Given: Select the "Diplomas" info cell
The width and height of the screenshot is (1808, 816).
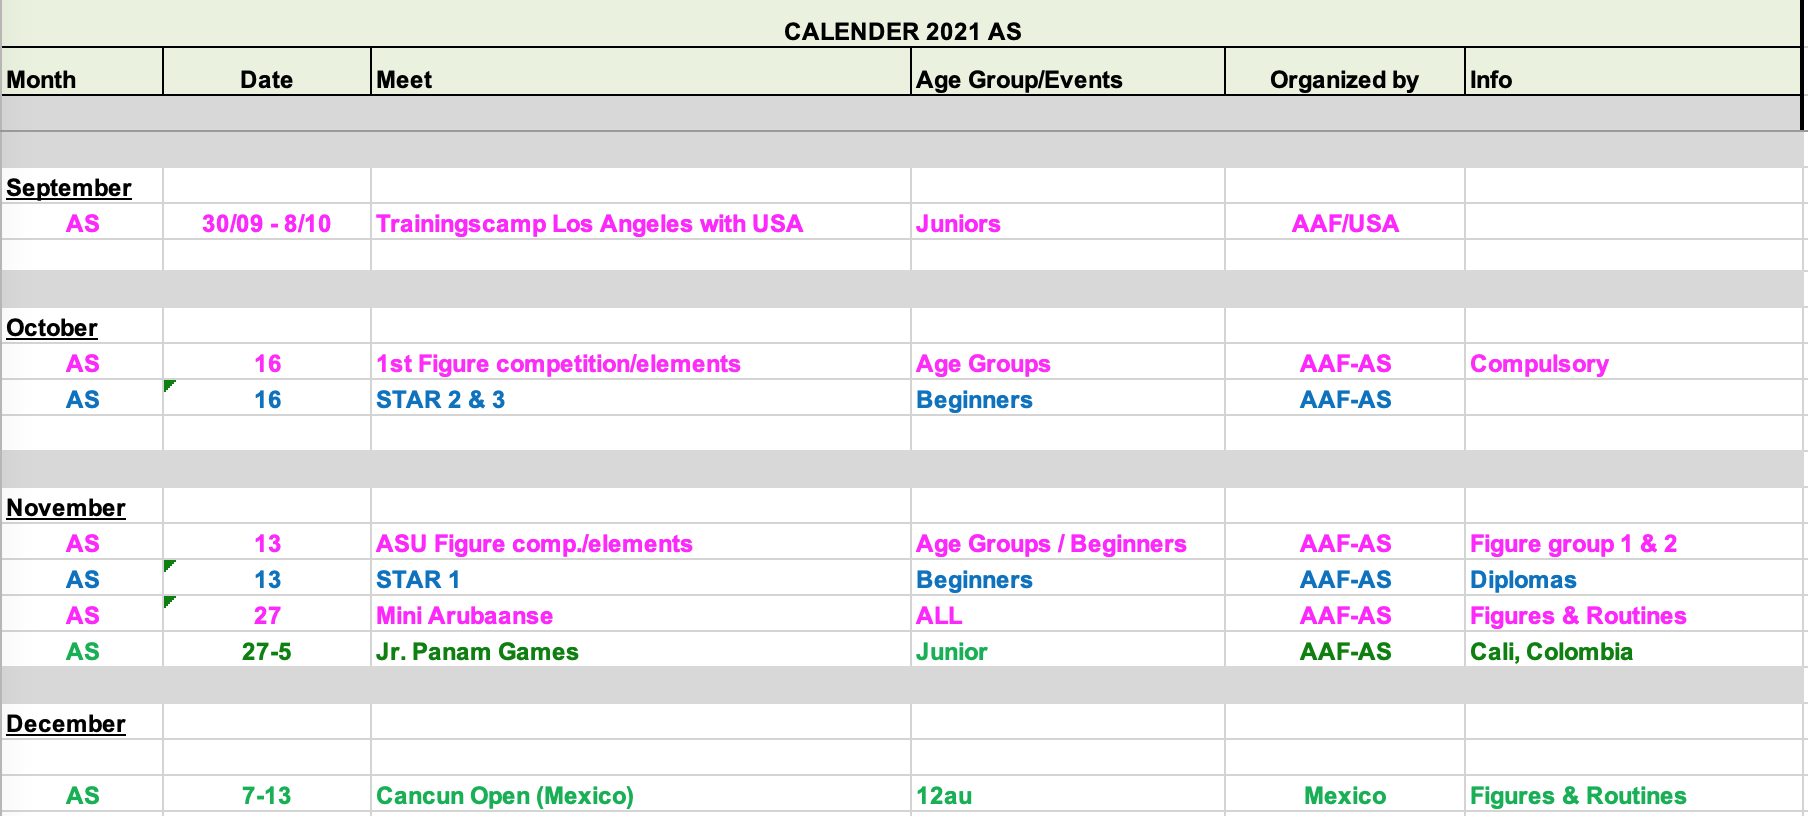Looking at the screenshot, I should [x=1523, y=580].
